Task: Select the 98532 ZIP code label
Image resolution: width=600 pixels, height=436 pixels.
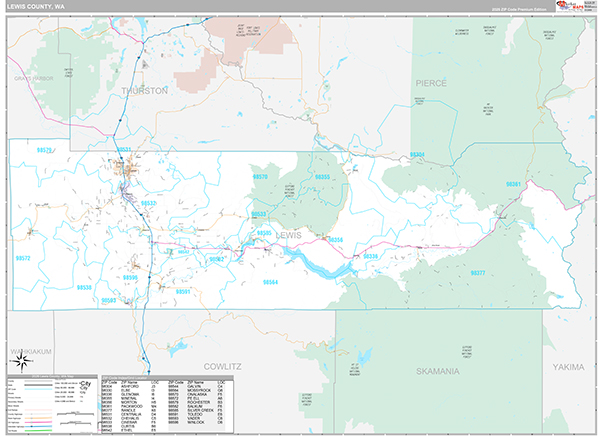Action: (147, 203)
